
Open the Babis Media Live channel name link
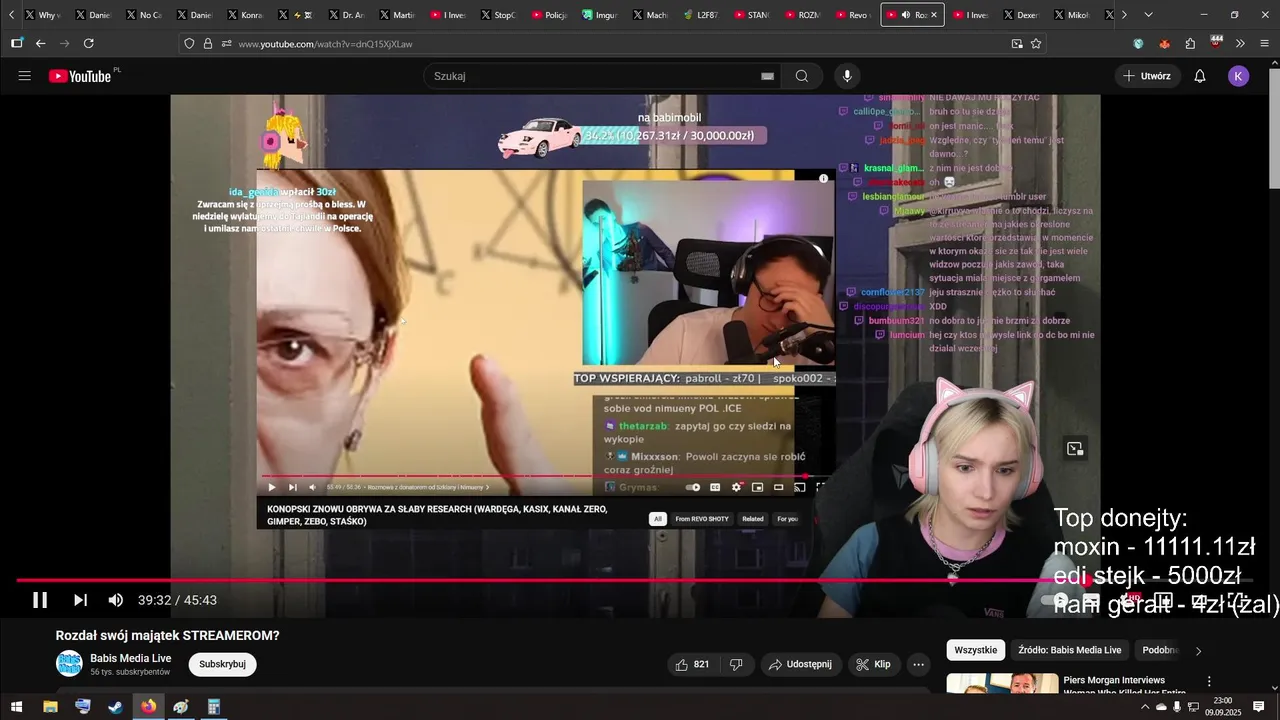(131, 658)
